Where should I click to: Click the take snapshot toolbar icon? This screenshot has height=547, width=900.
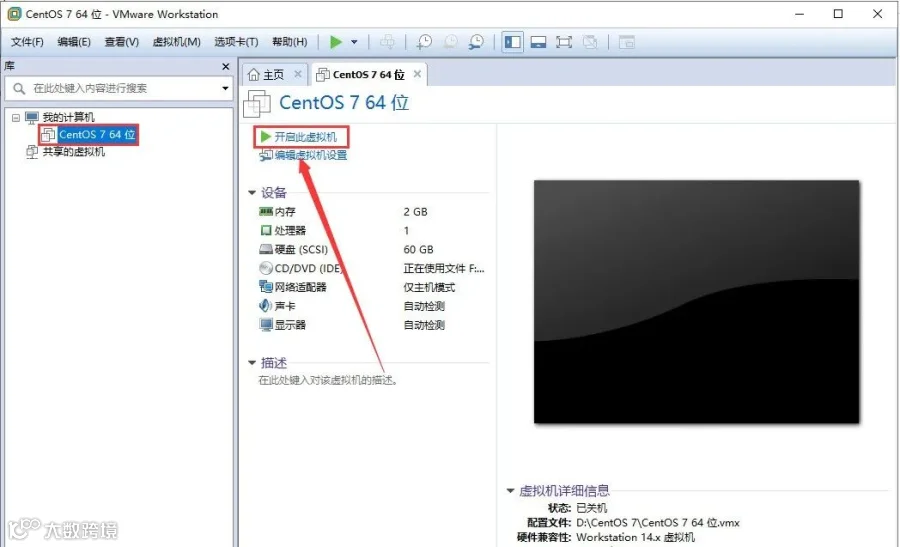pyautogui.click(x=424, y=42)
